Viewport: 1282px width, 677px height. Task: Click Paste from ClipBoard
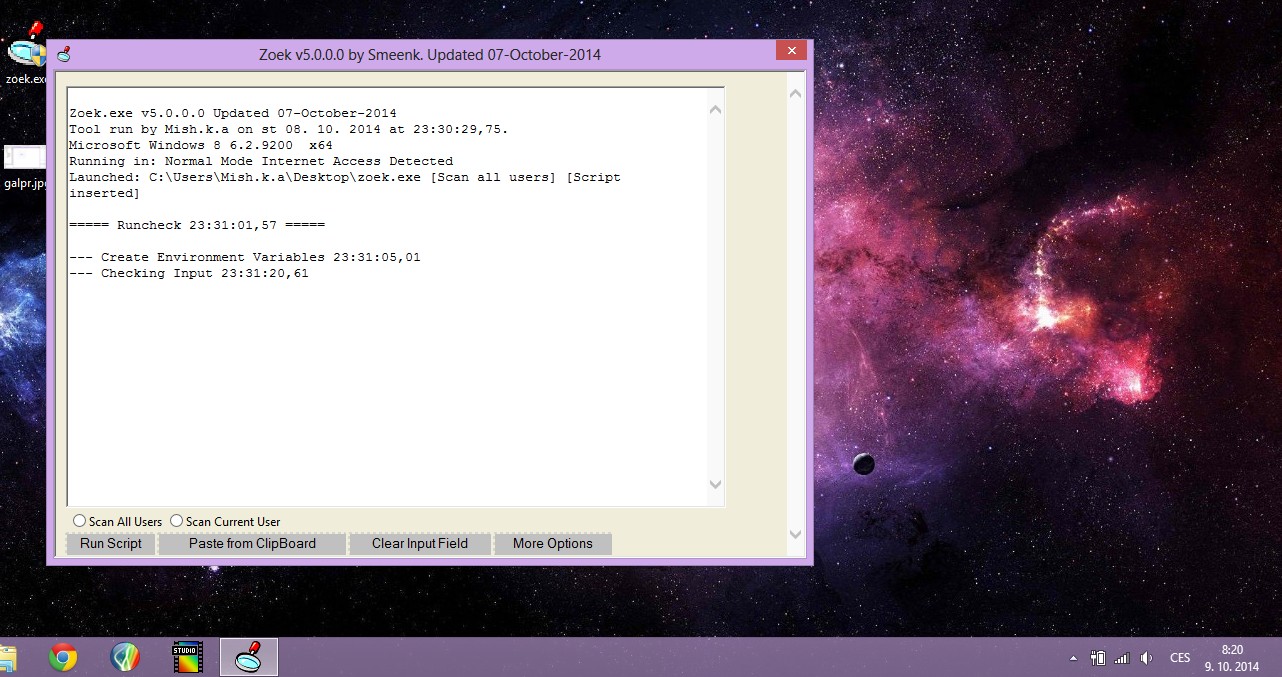point(252,544)
